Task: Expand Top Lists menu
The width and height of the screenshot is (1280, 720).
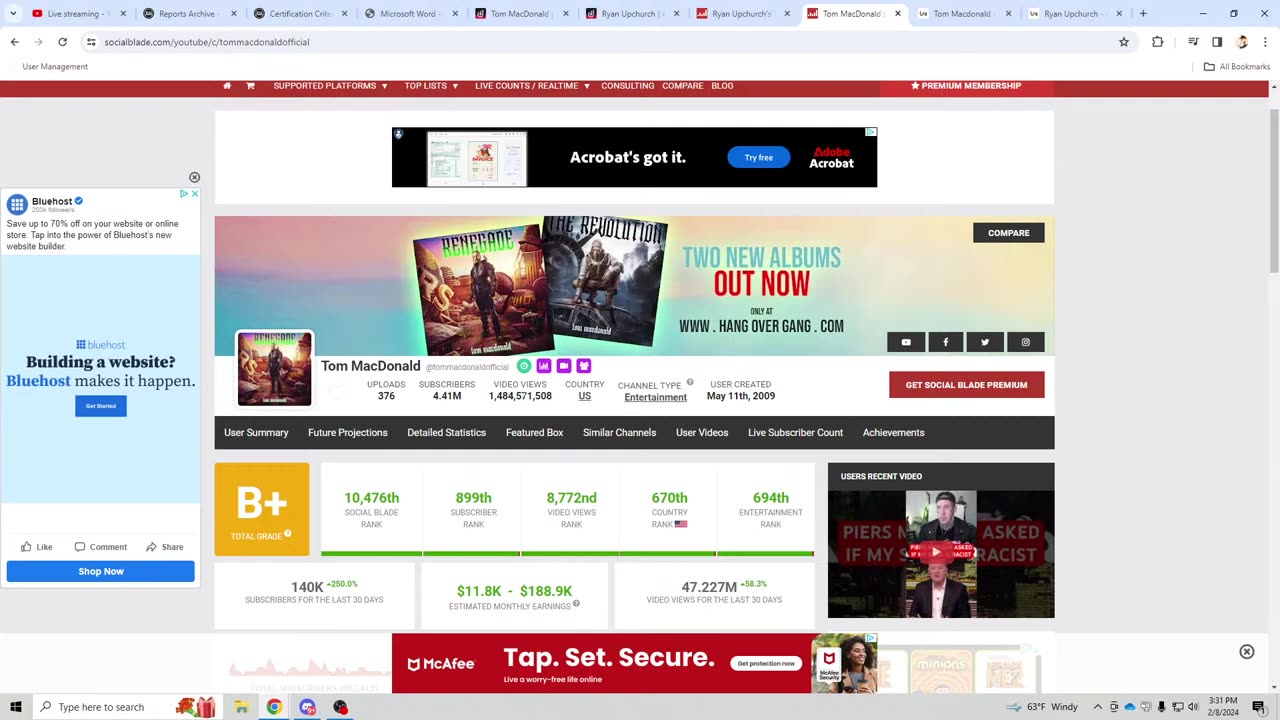Action: point(431,86)
